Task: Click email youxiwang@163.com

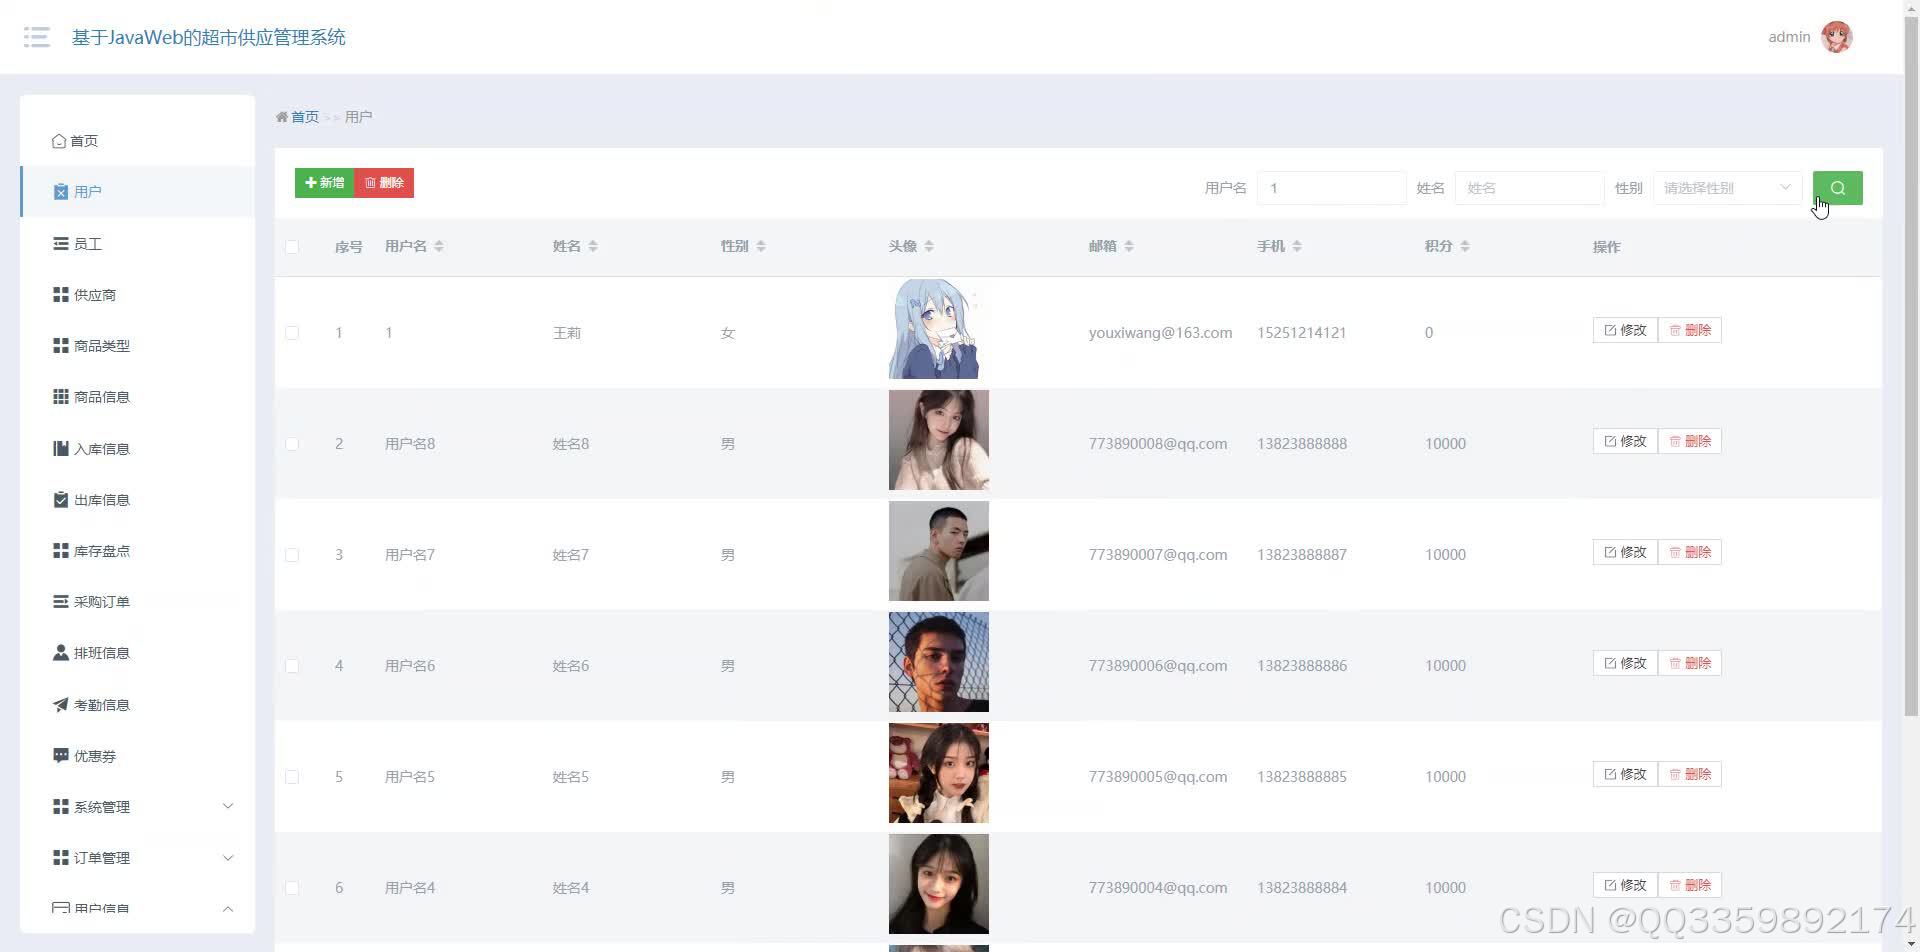Action: click(x=1160, y=333)
